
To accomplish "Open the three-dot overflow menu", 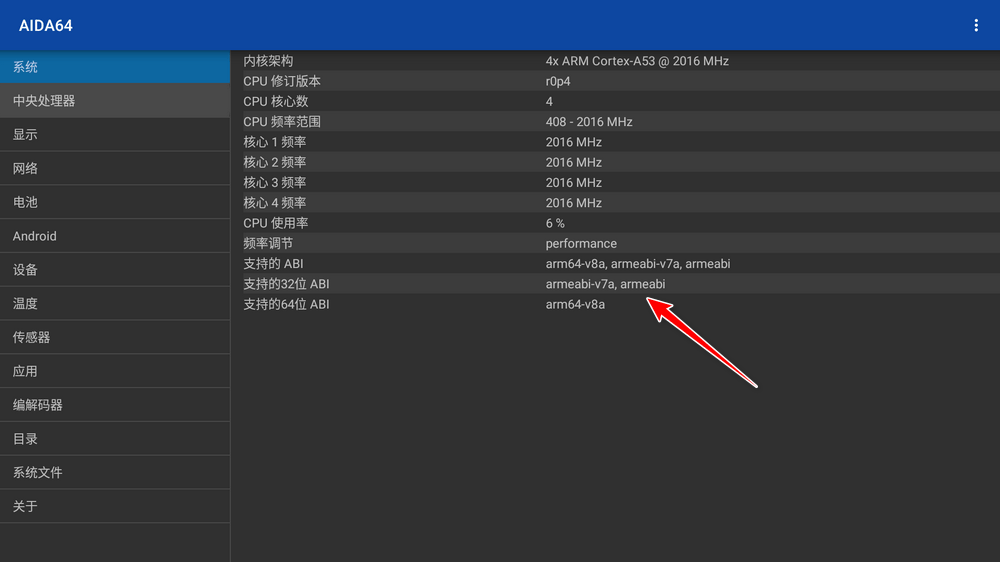I will pos(976,25).
